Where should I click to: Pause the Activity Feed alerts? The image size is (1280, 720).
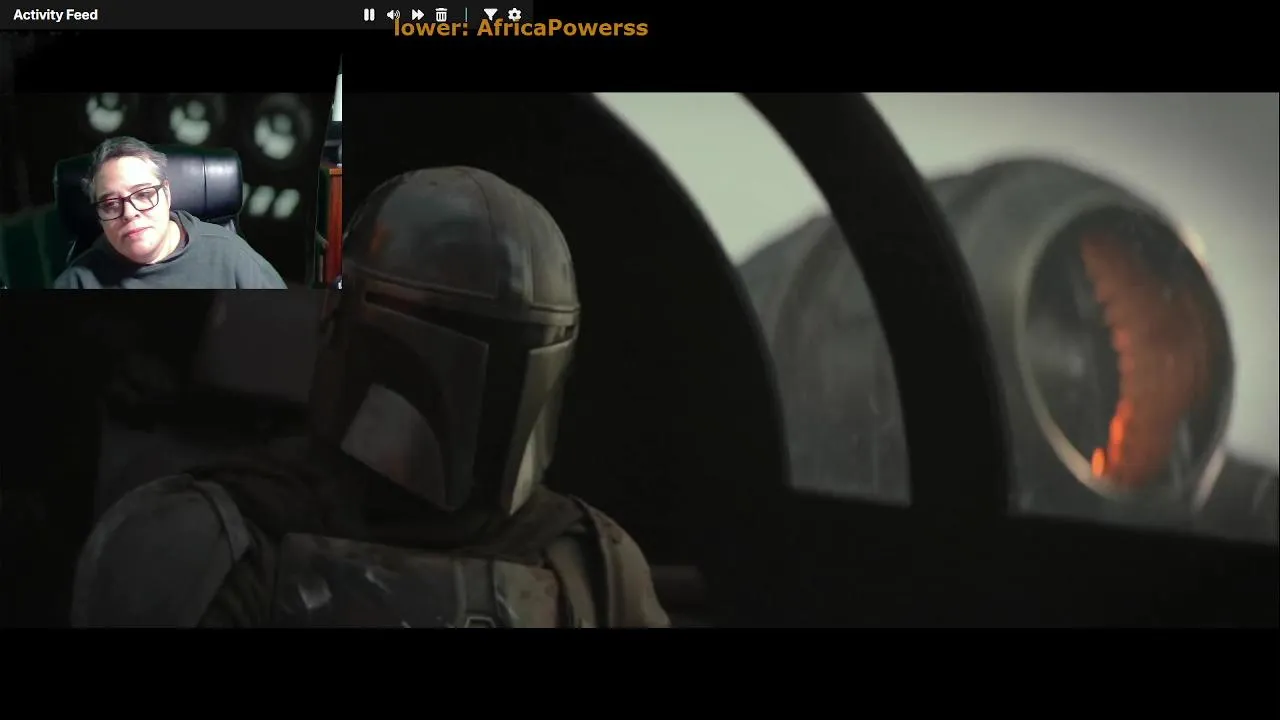tap(369, 15)
